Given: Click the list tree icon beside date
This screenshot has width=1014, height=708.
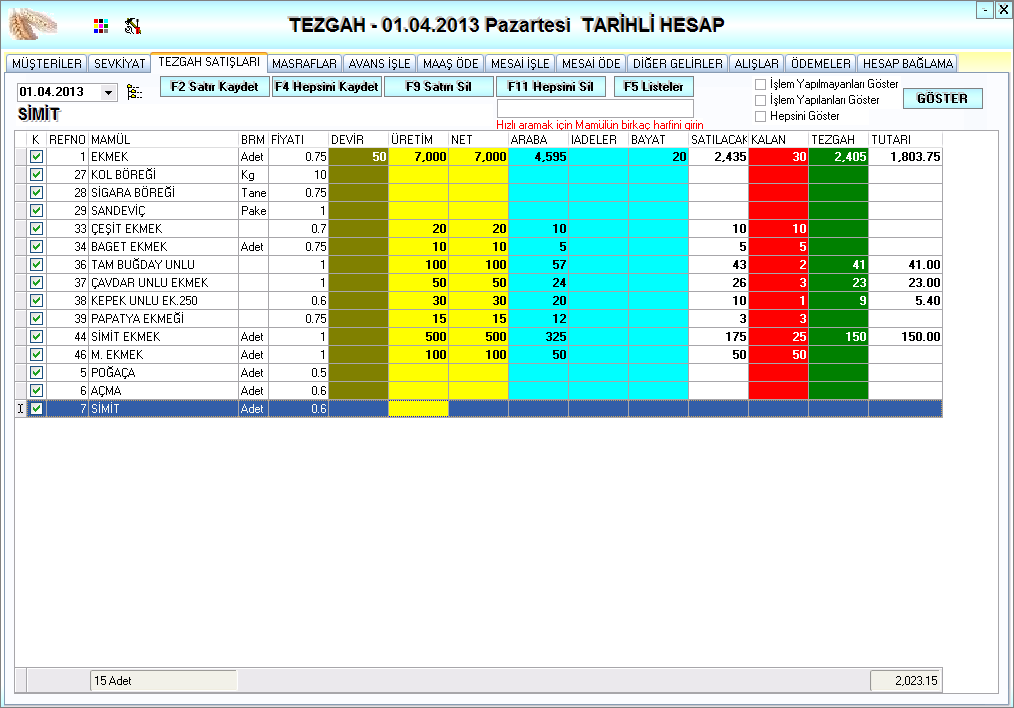Looking at the screenshot, I should tap(135, 92).
